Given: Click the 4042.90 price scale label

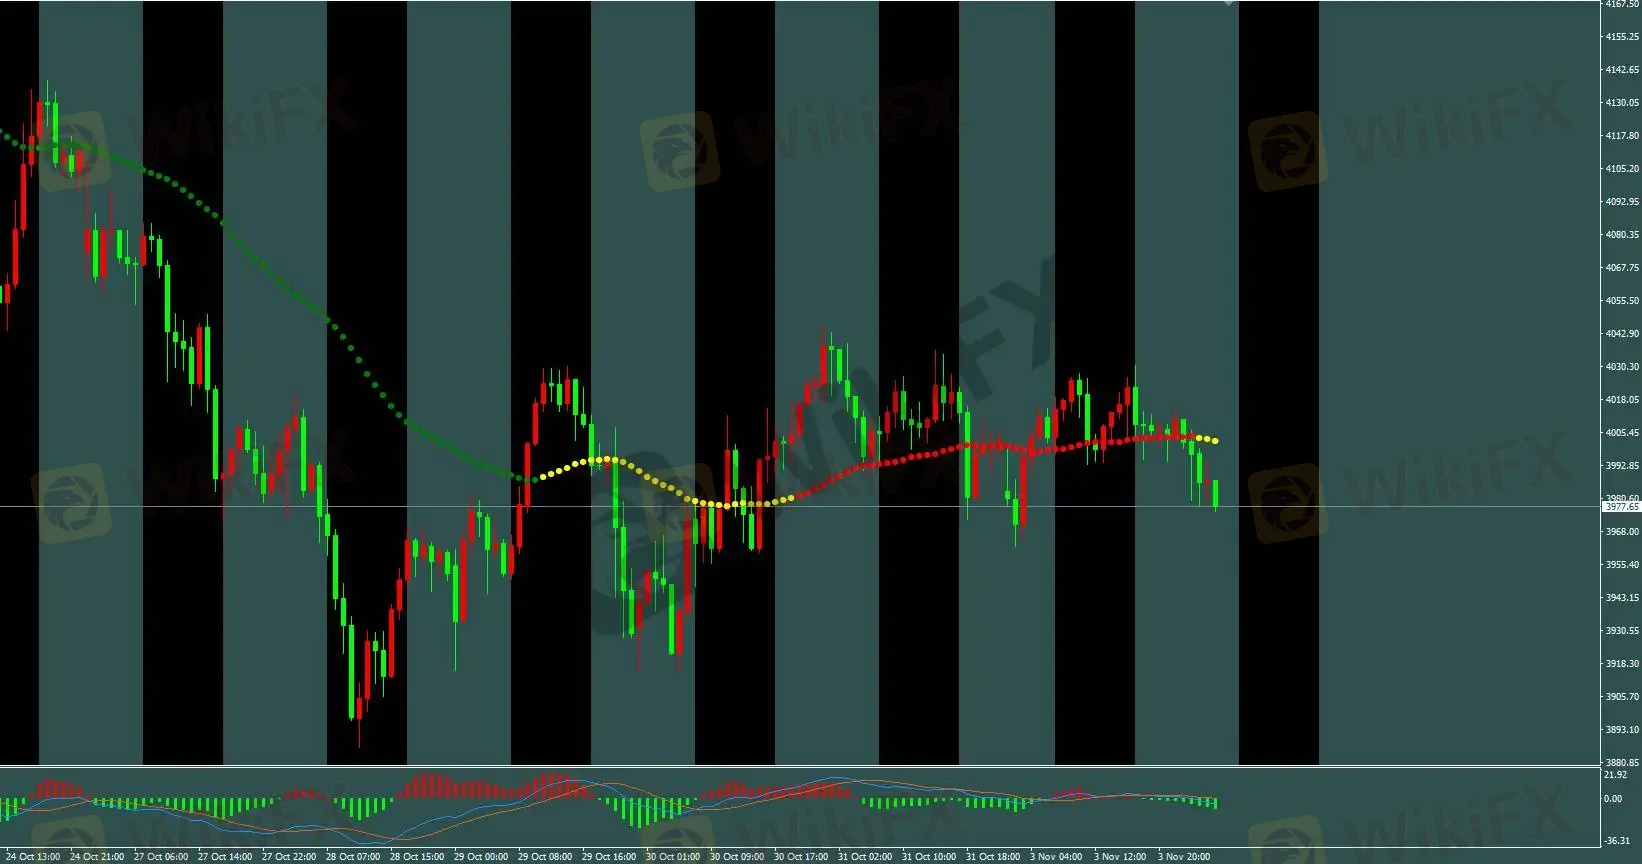Looking at the screenshot, I should coord(1622,334).
